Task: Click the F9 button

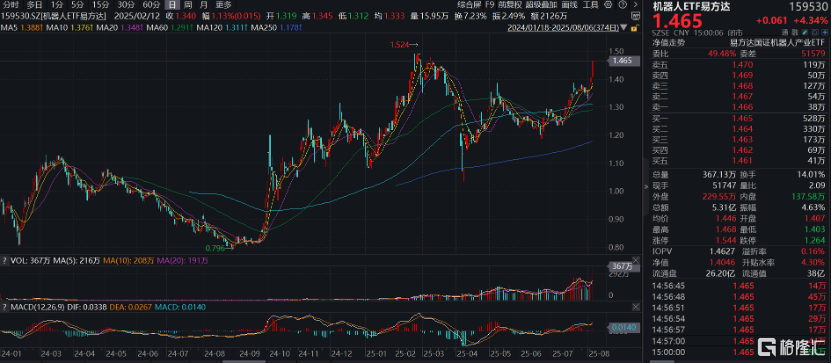Action: 490,4
